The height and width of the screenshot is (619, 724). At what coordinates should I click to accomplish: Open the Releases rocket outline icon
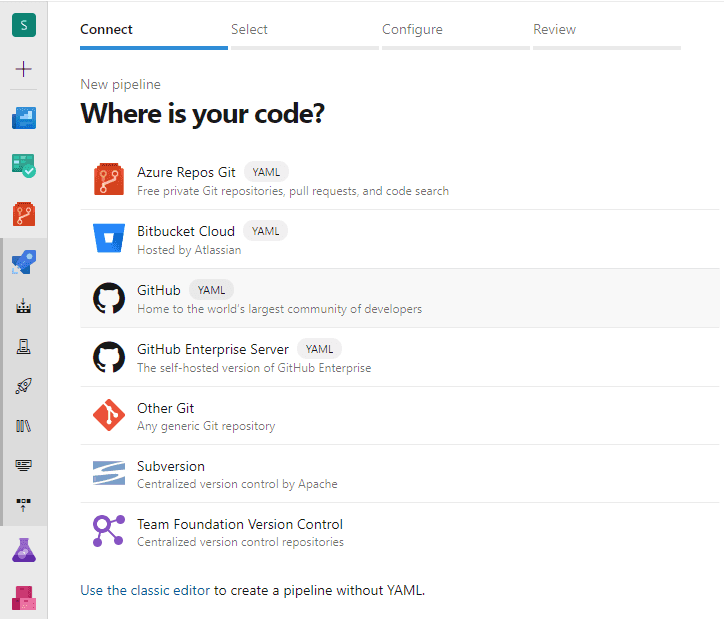[24, 386]
